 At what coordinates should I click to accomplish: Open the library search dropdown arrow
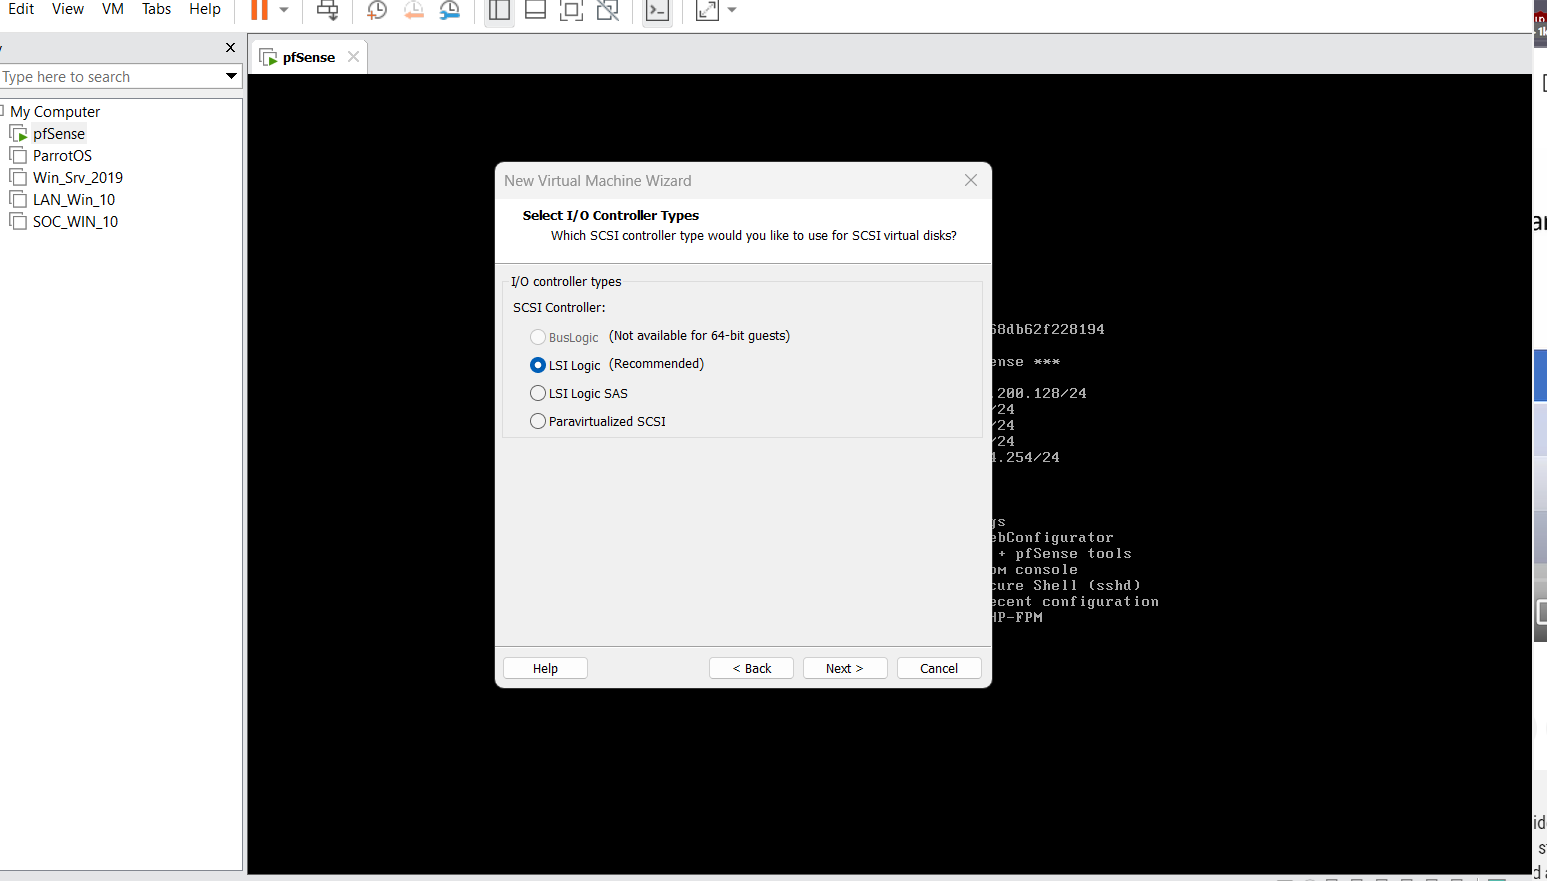click(x=232, y=76)
